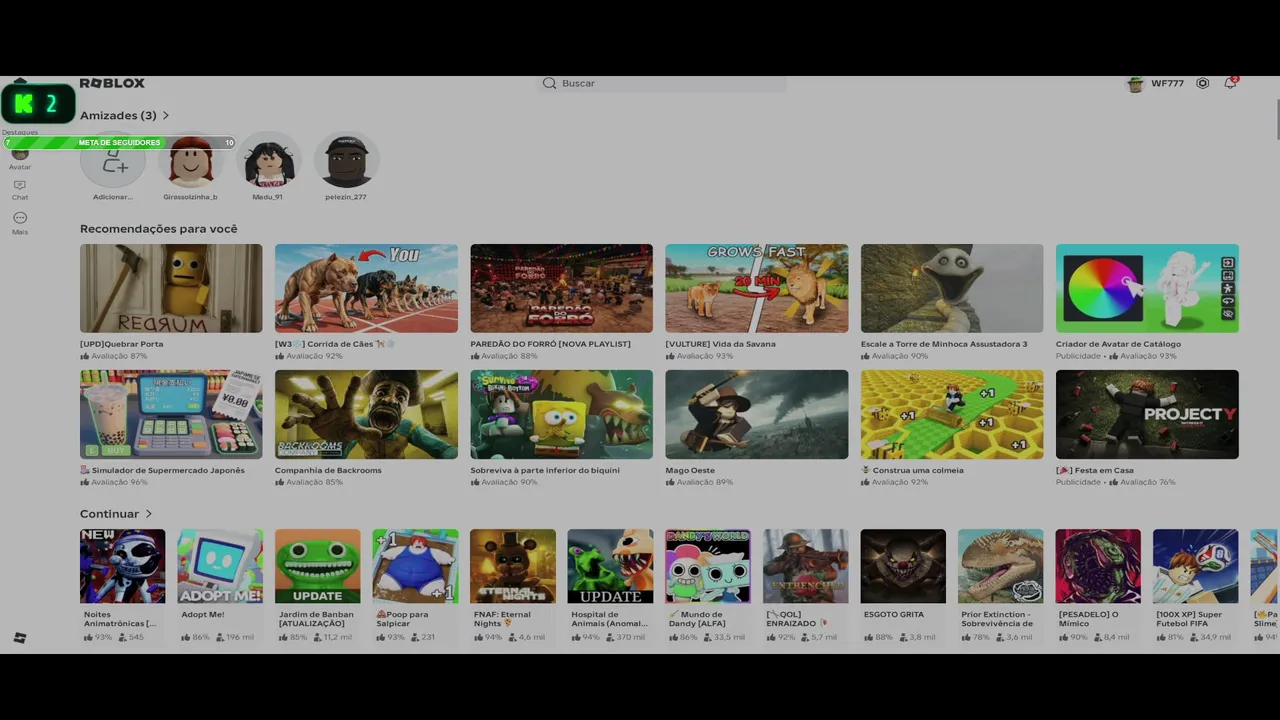Click the Roblox logo in the header
Image resolution: width=1280 pixels, height=720 pixels.
112,83
